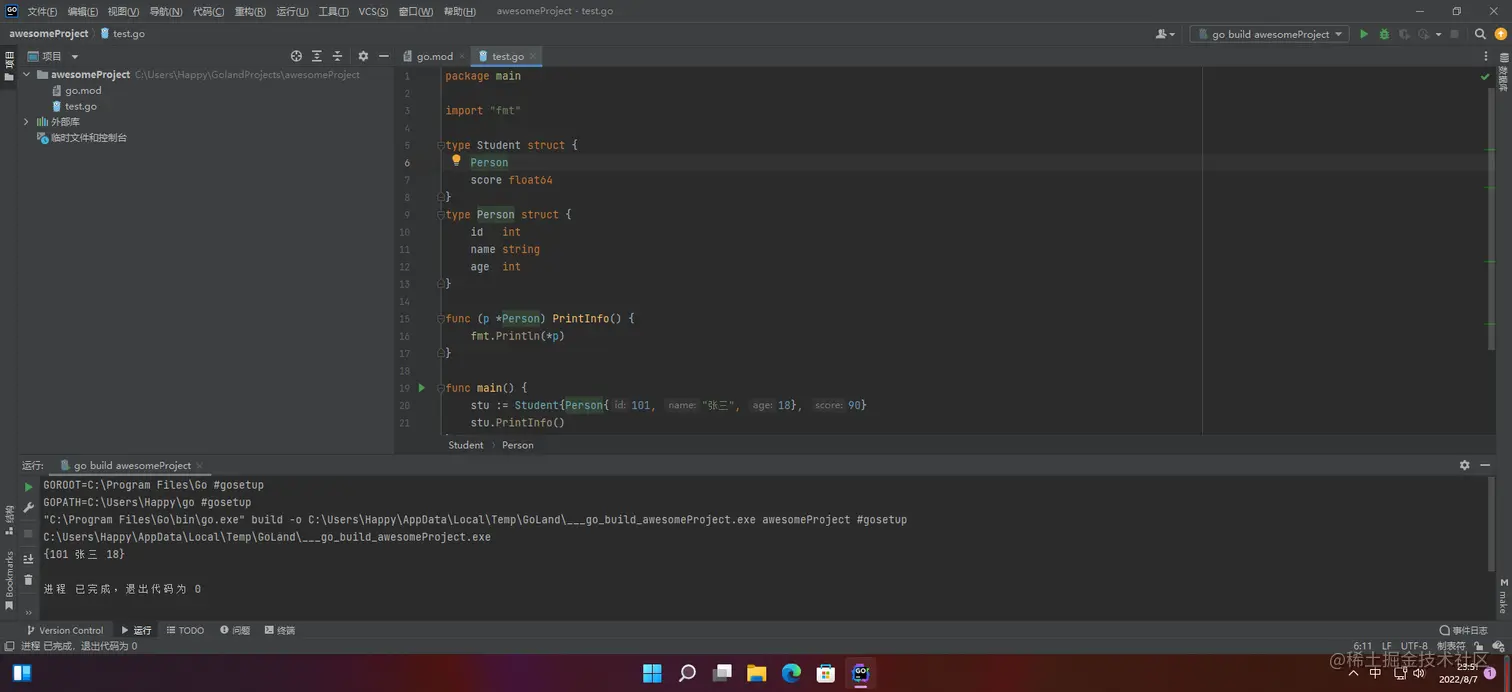Open the 事件日志 event log

point(1464,630)
